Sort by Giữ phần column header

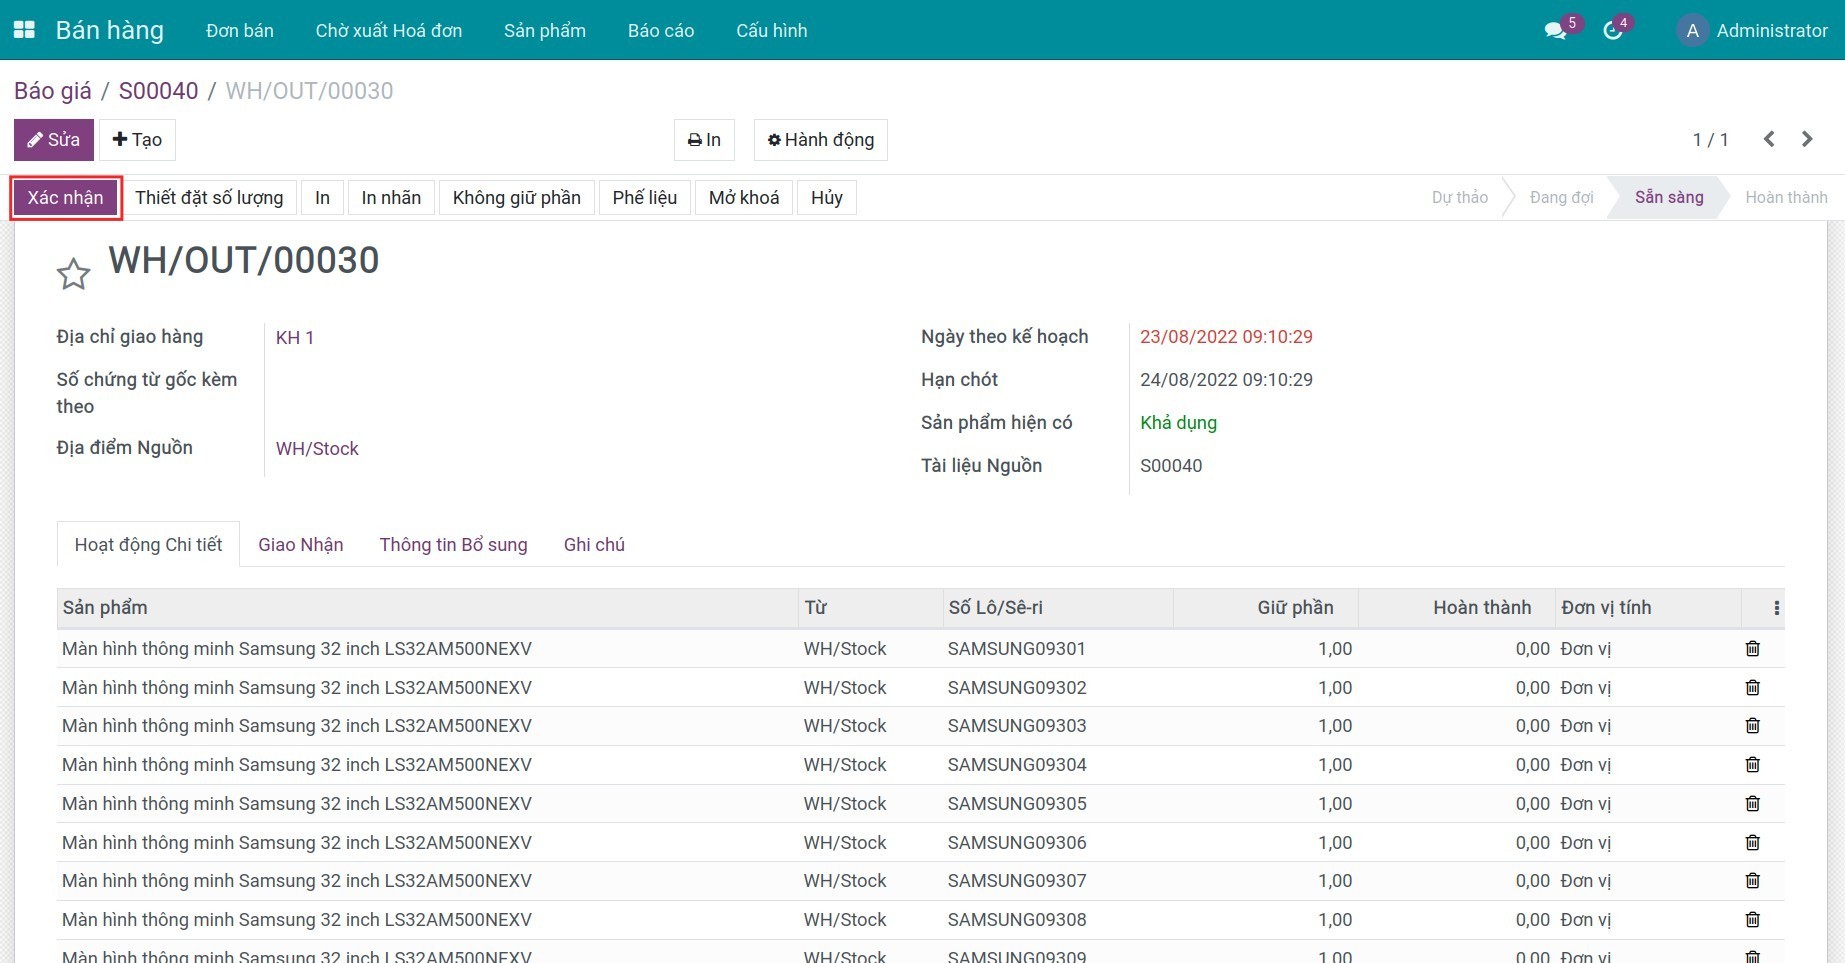point(1266,608)
